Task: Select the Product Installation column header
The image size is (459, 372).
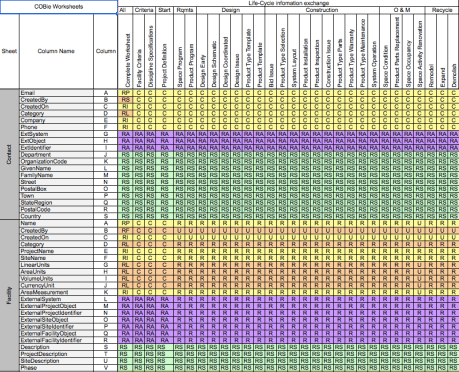Action: click(x=305, y=51)
